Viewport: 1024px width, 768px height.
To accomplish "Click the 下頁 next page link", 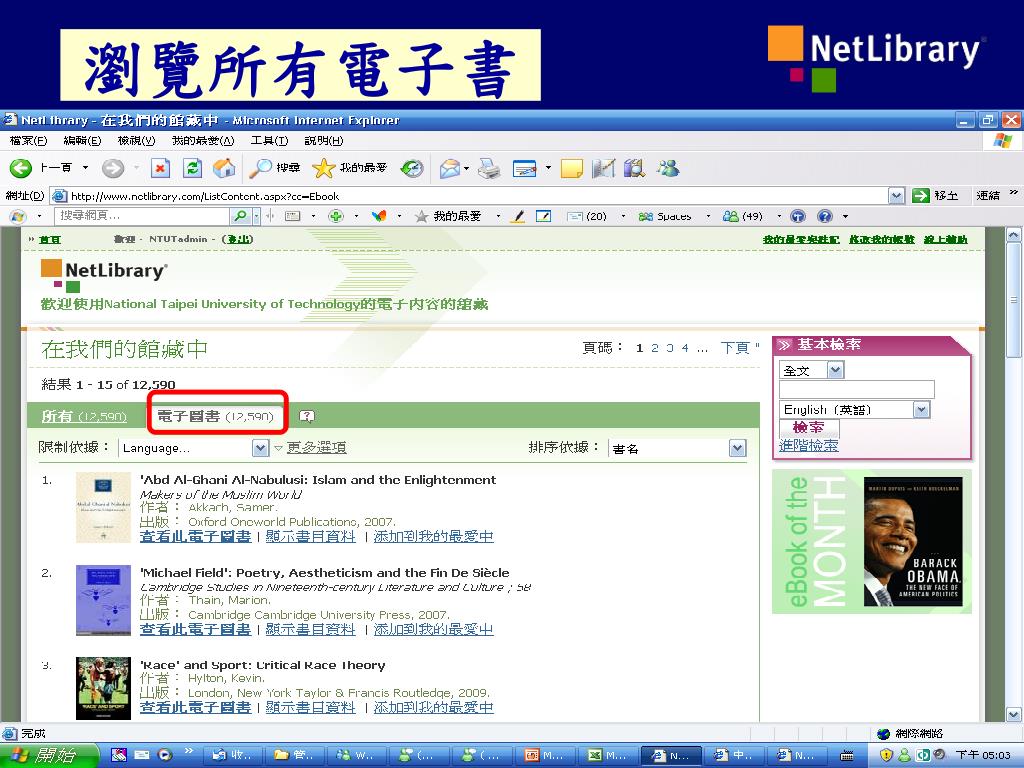I will click(735, 348).
